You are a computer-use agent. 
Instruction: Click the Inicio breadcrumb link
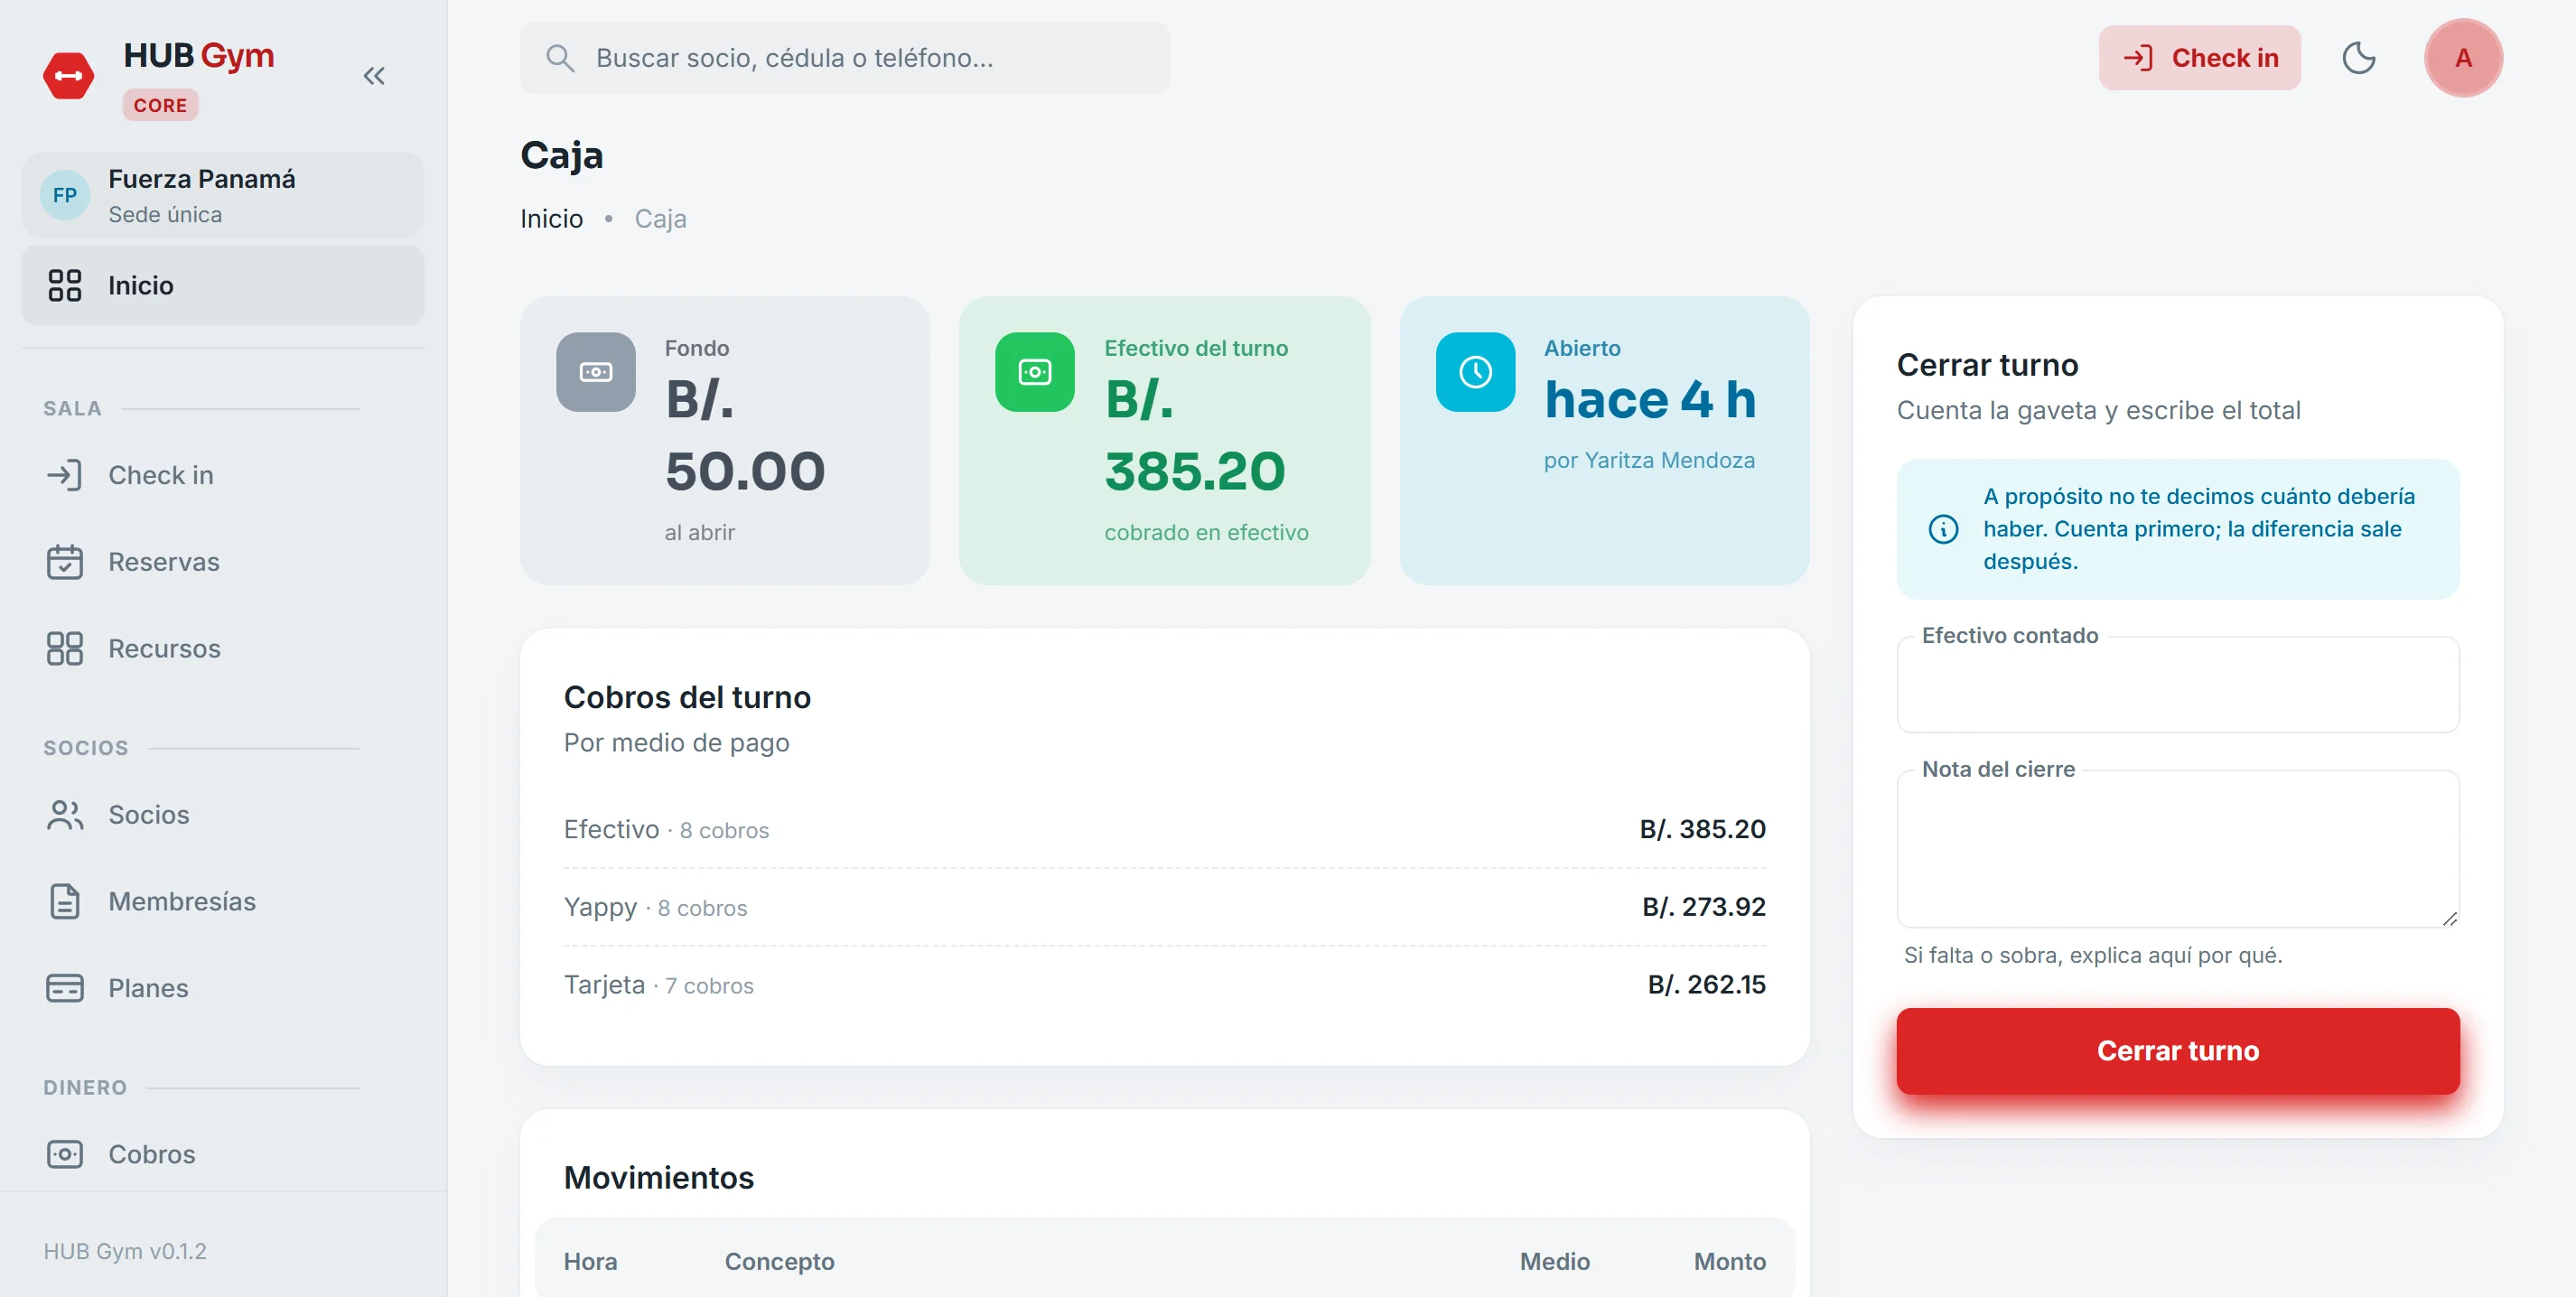coord(552,219)
